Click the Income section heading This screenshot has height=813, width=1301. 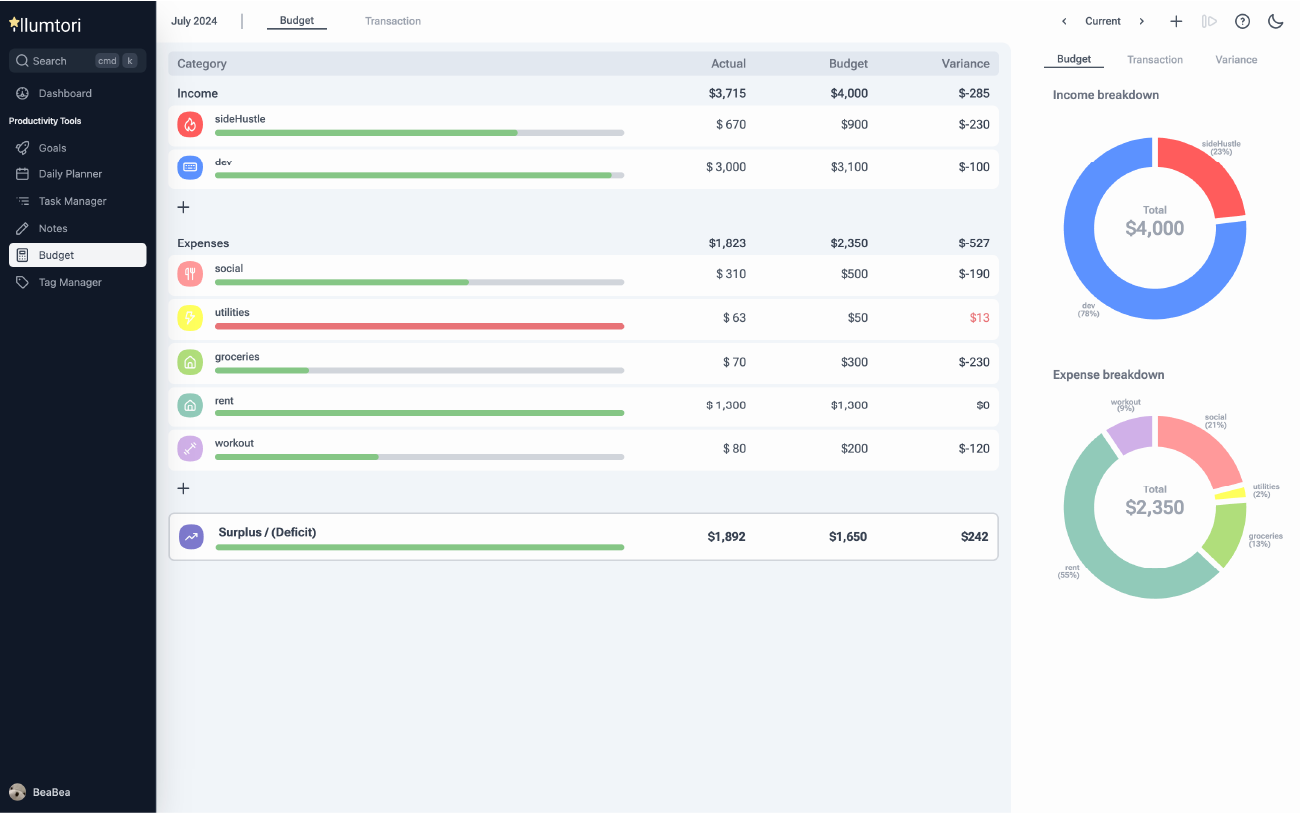[197, 94]
